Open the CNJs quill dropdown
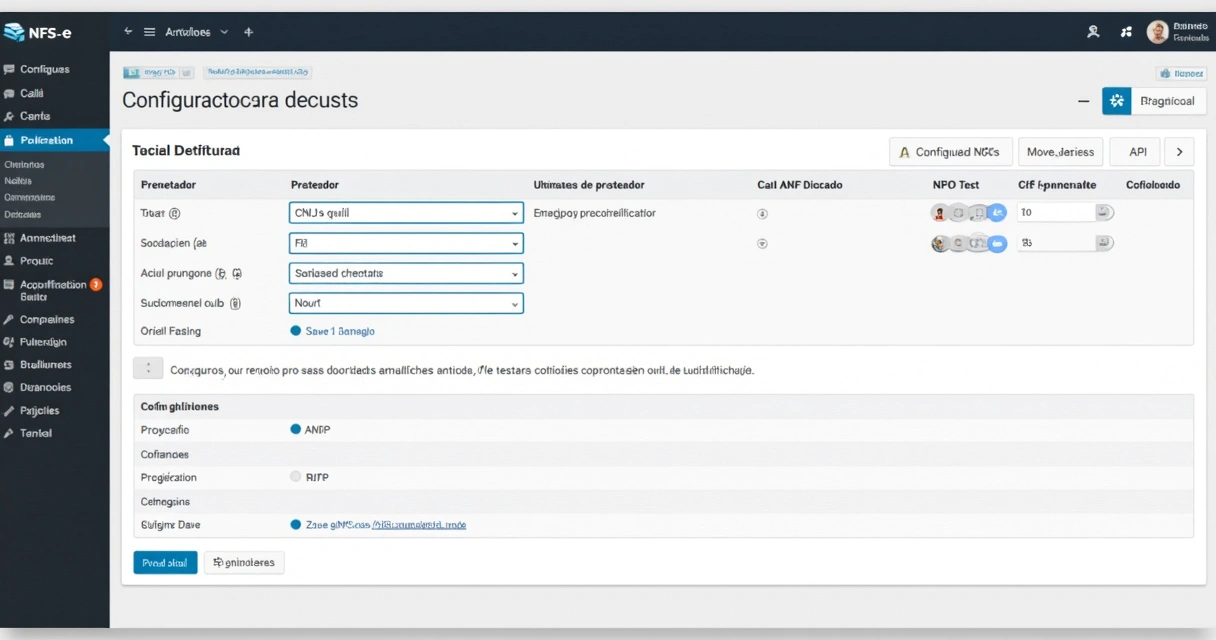Image resolution: width=1216 pixels, height=640 pixels. coord(405,212)
